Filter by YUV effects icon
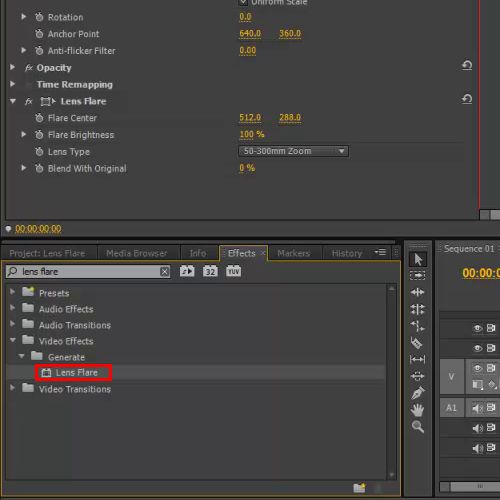The image size is (500, 500). (x=233, y=271)
